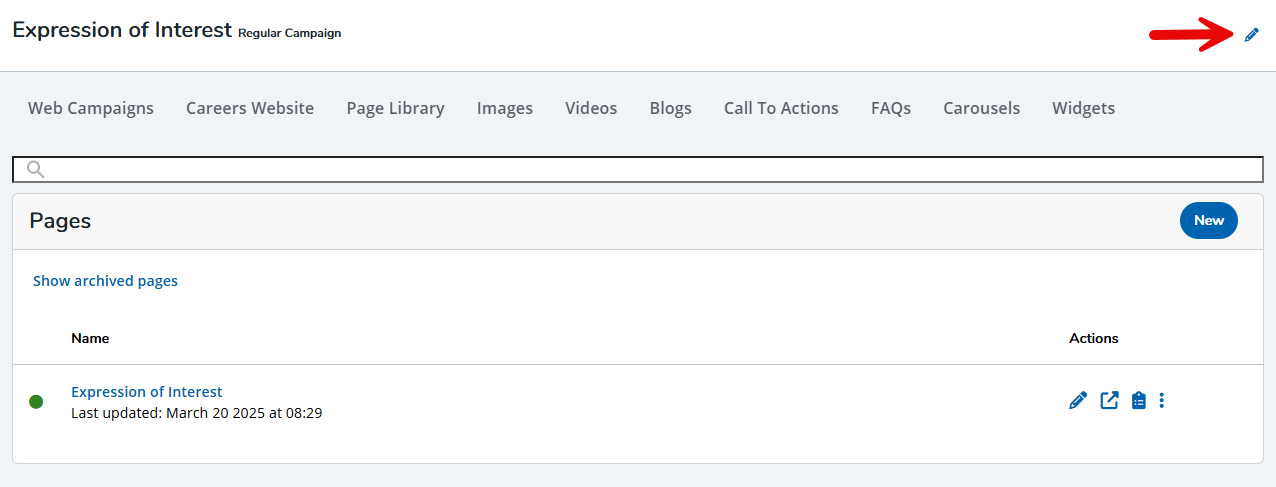Go to the FAQs tab
Image resolution: width=1276 pixels, height=487 pixels.
pyautogui.click(x=891, y=108)
